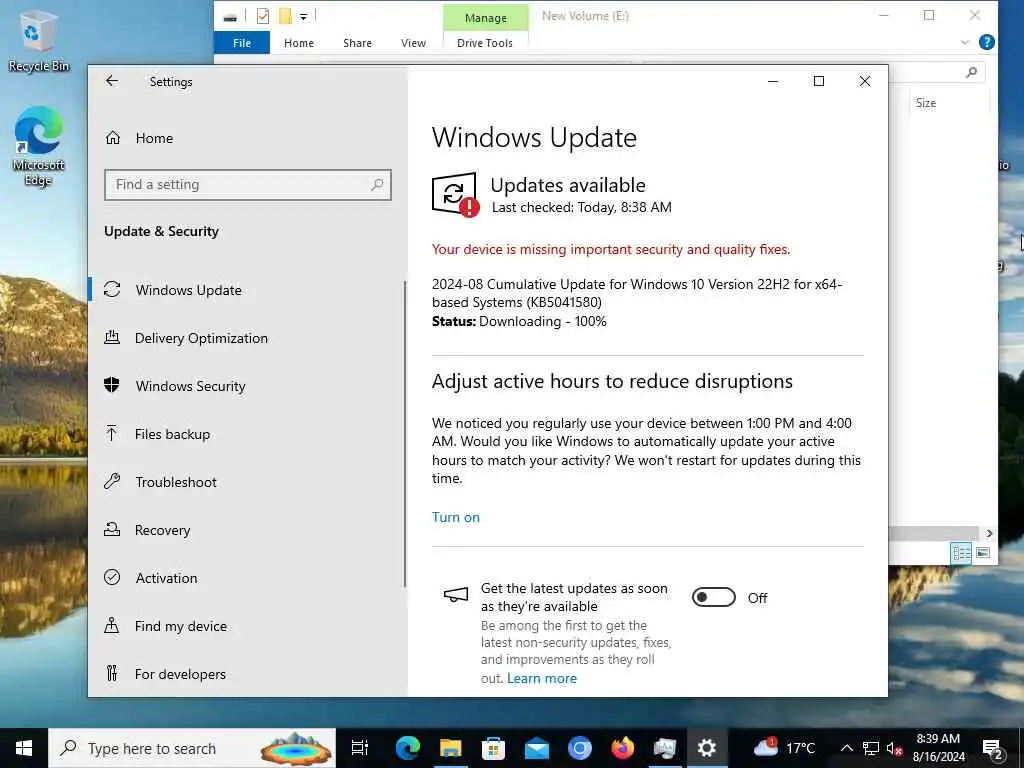Open File Explorer from taskbar
The width and height of the screenshot is (1024, 768).
coord(451,748)
